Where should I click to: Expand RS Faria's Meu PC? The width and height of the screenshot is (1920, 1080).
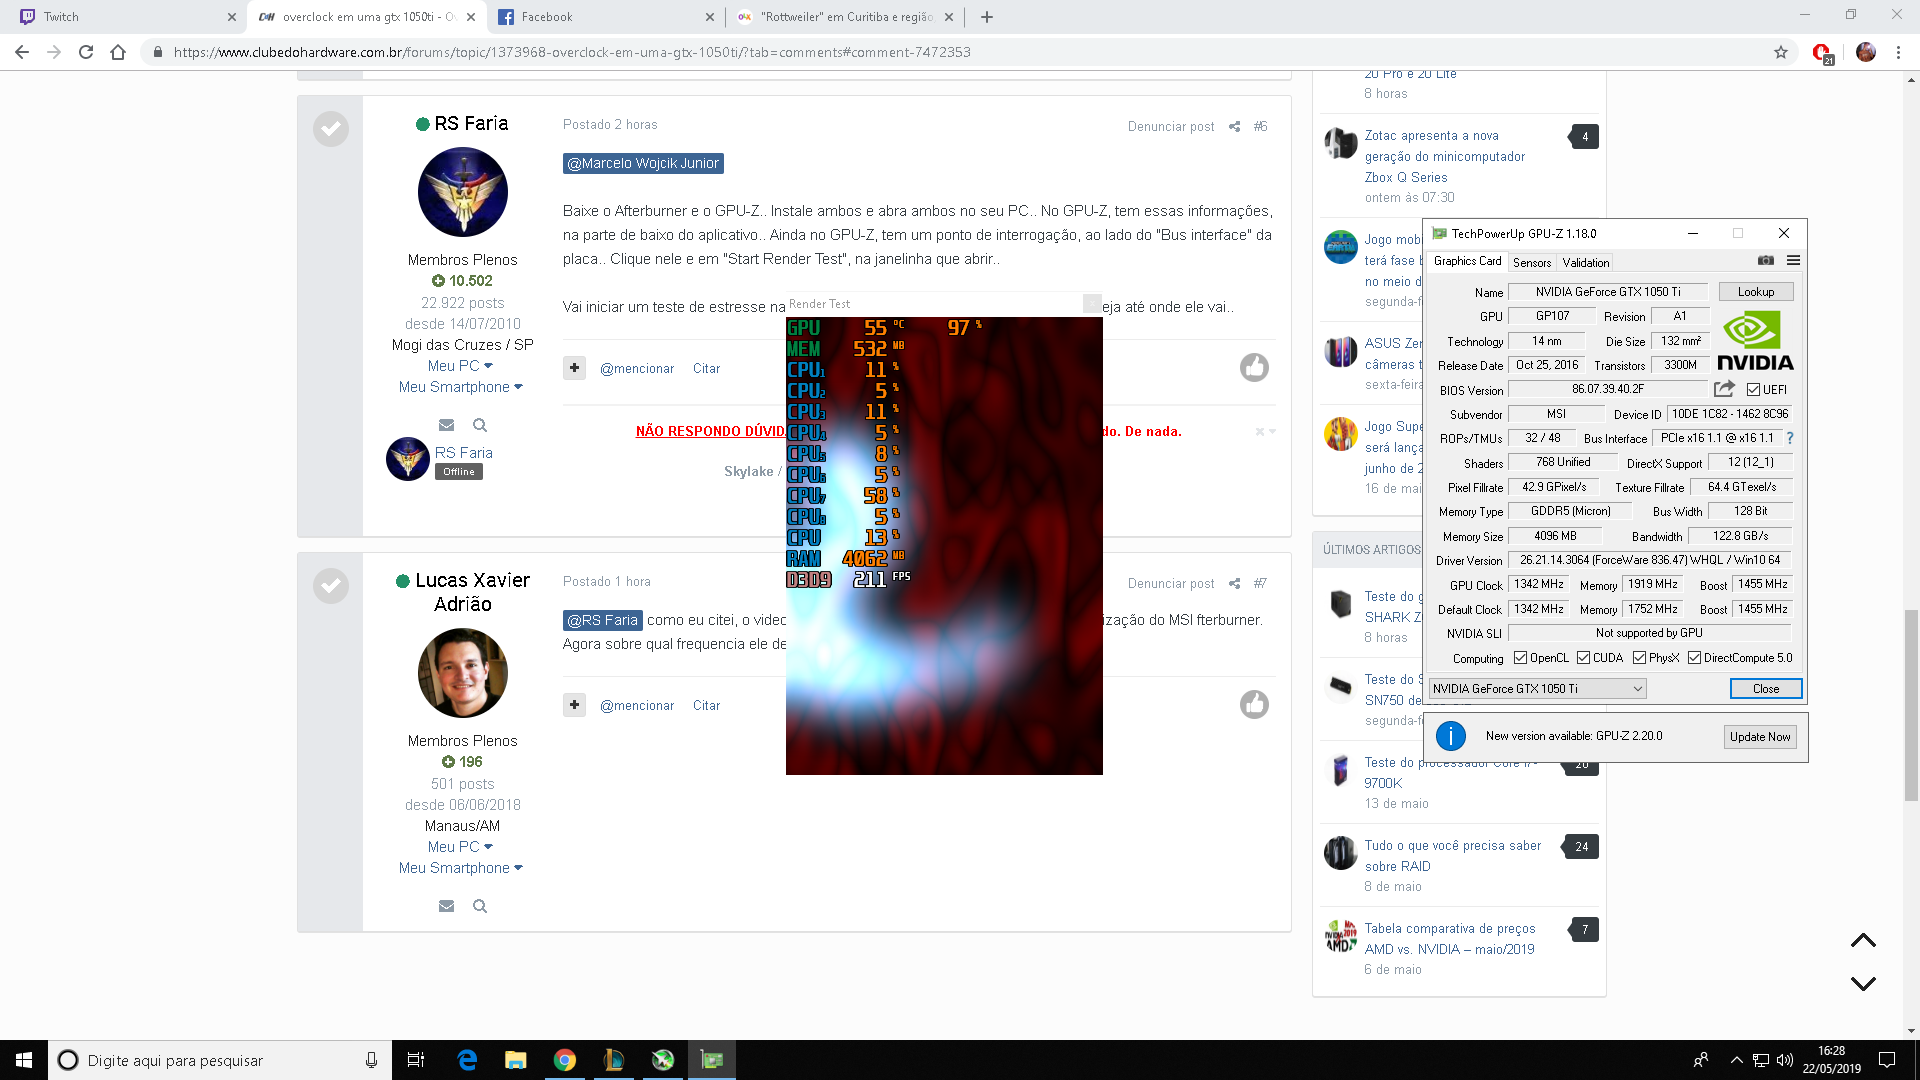coord(460,366)
